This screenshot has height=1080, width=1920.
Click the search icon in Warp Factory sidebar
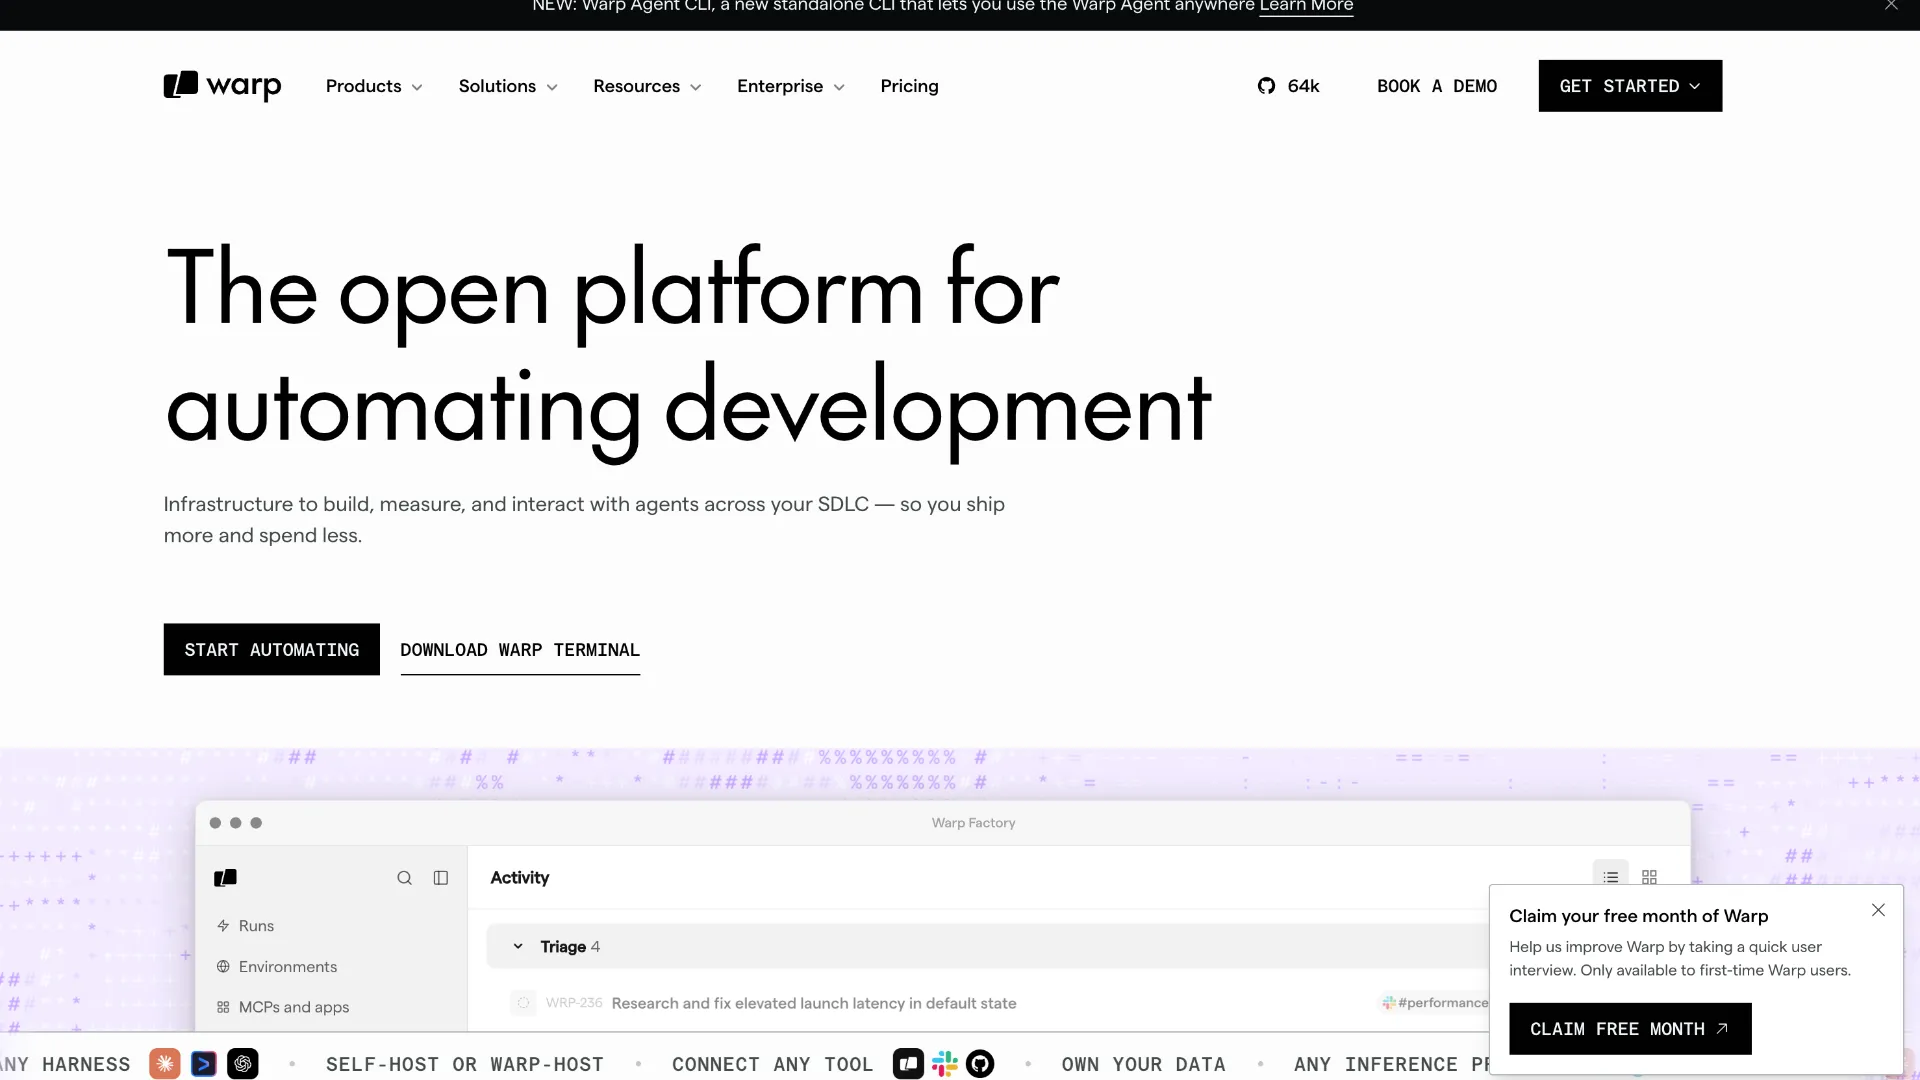[x=404, y=878]
